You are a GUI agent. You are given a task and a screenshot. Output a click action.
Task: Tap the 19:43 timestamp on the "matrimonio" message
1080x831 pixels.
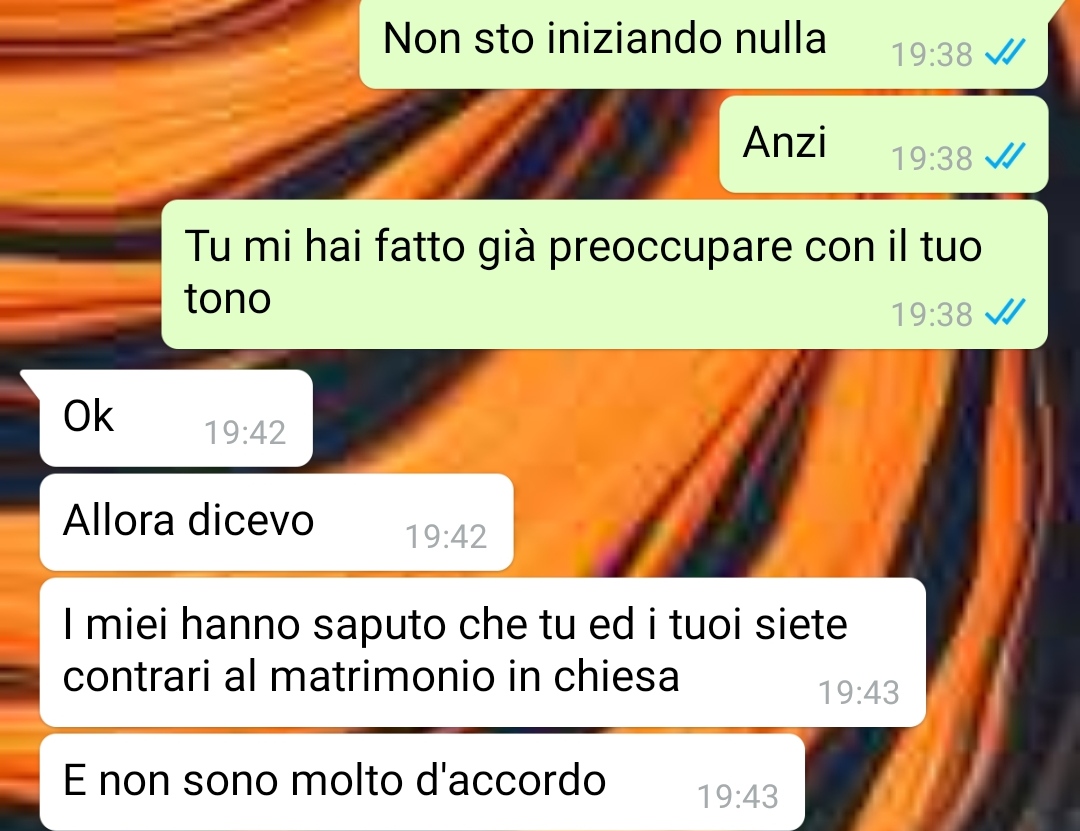859,693
